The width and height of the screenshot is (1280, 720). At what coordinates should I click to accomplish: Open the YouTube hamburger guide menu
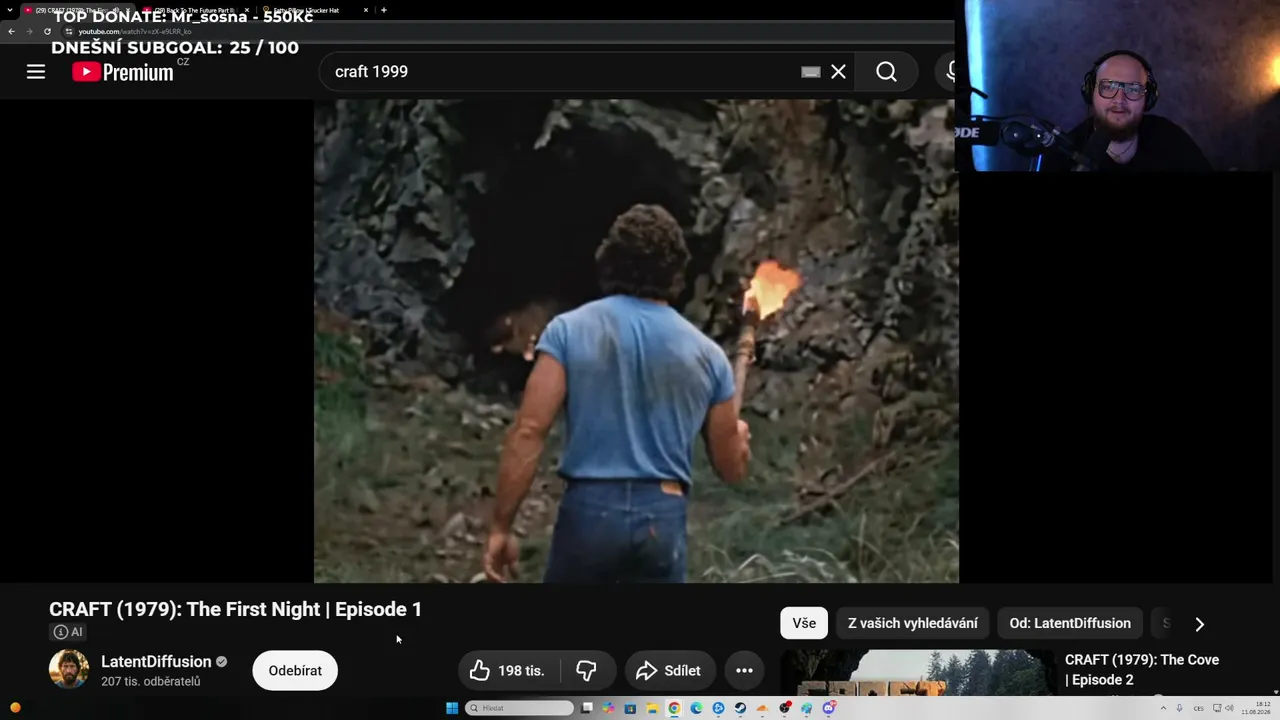tap(36, 72)
